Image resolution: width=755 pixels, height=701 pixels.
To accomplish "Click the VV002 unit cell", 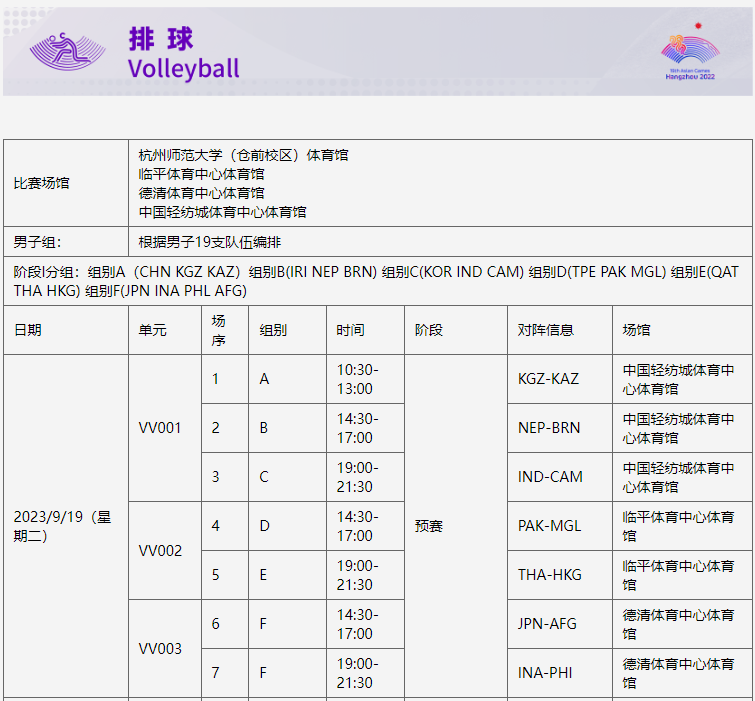I will 160,551.
